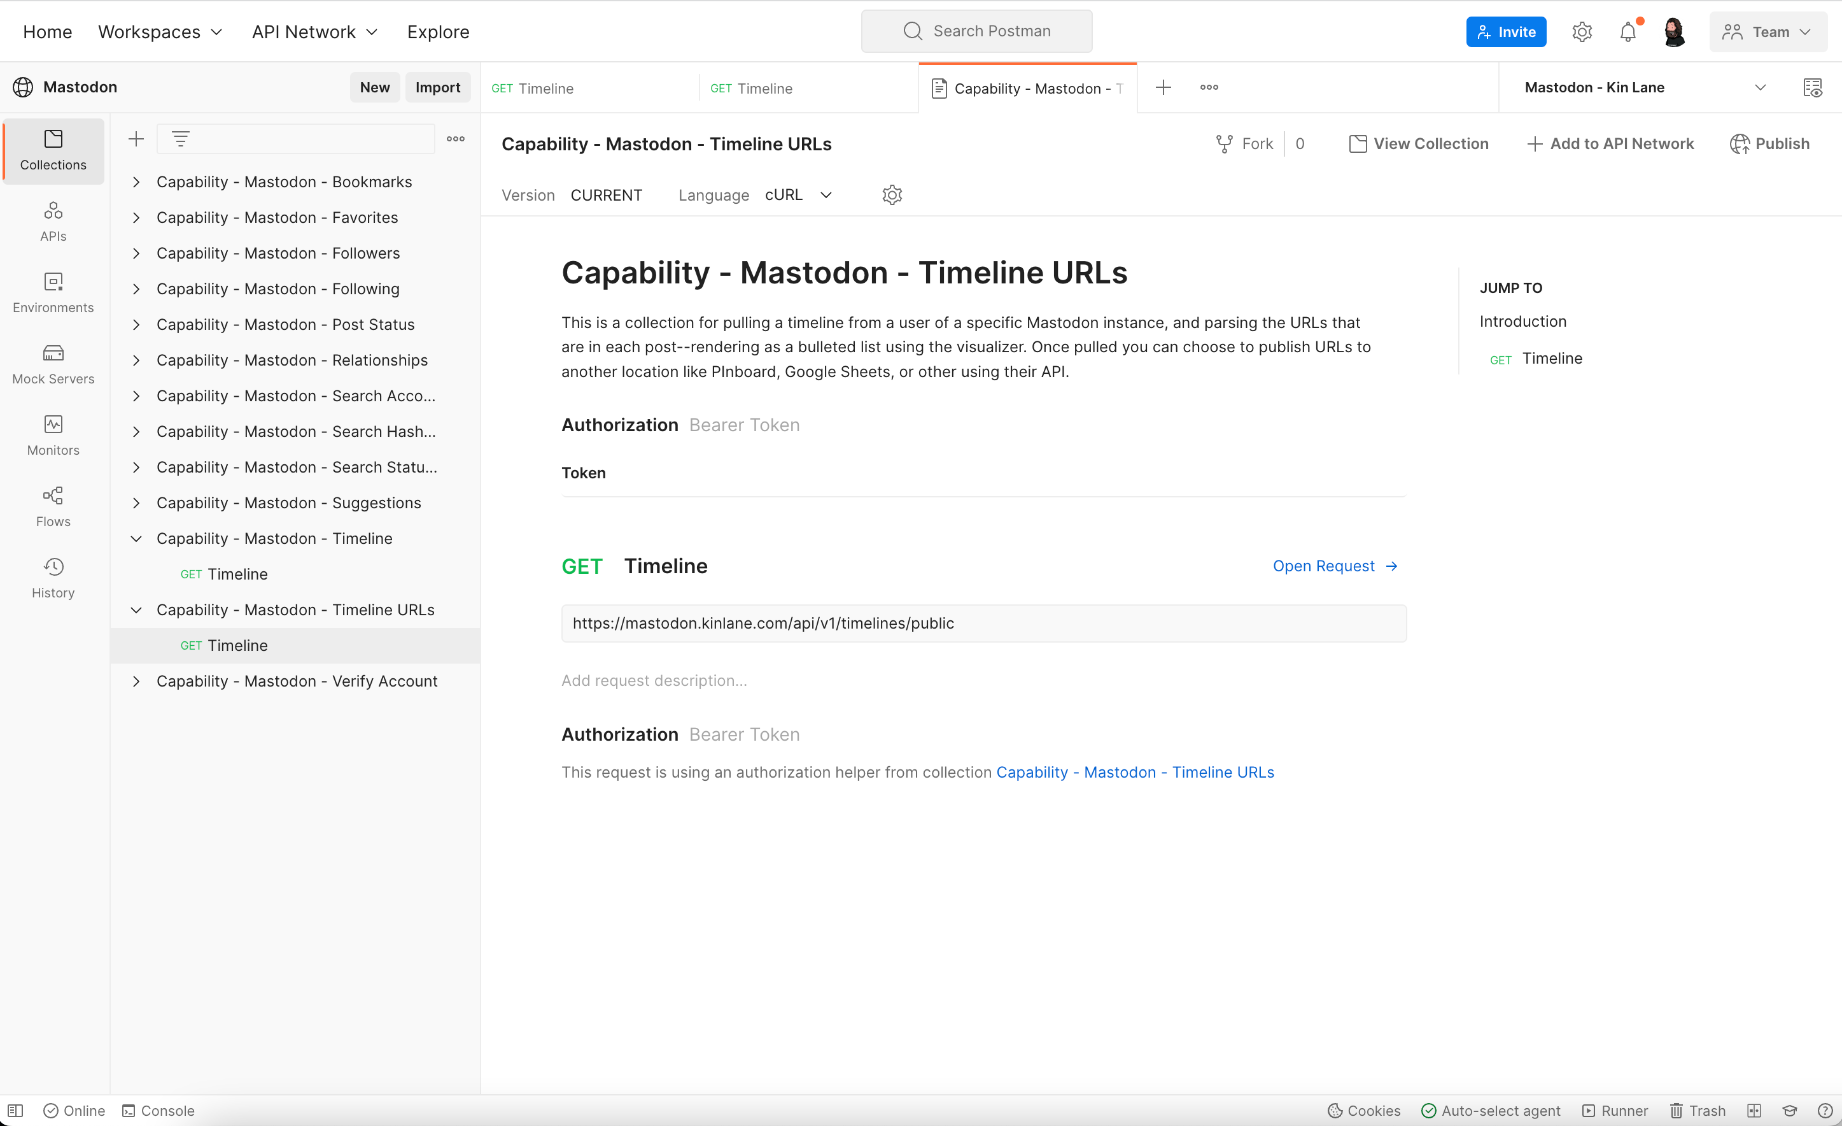Fork the collection
1842x1126 pixels.
coord(1244,144)
